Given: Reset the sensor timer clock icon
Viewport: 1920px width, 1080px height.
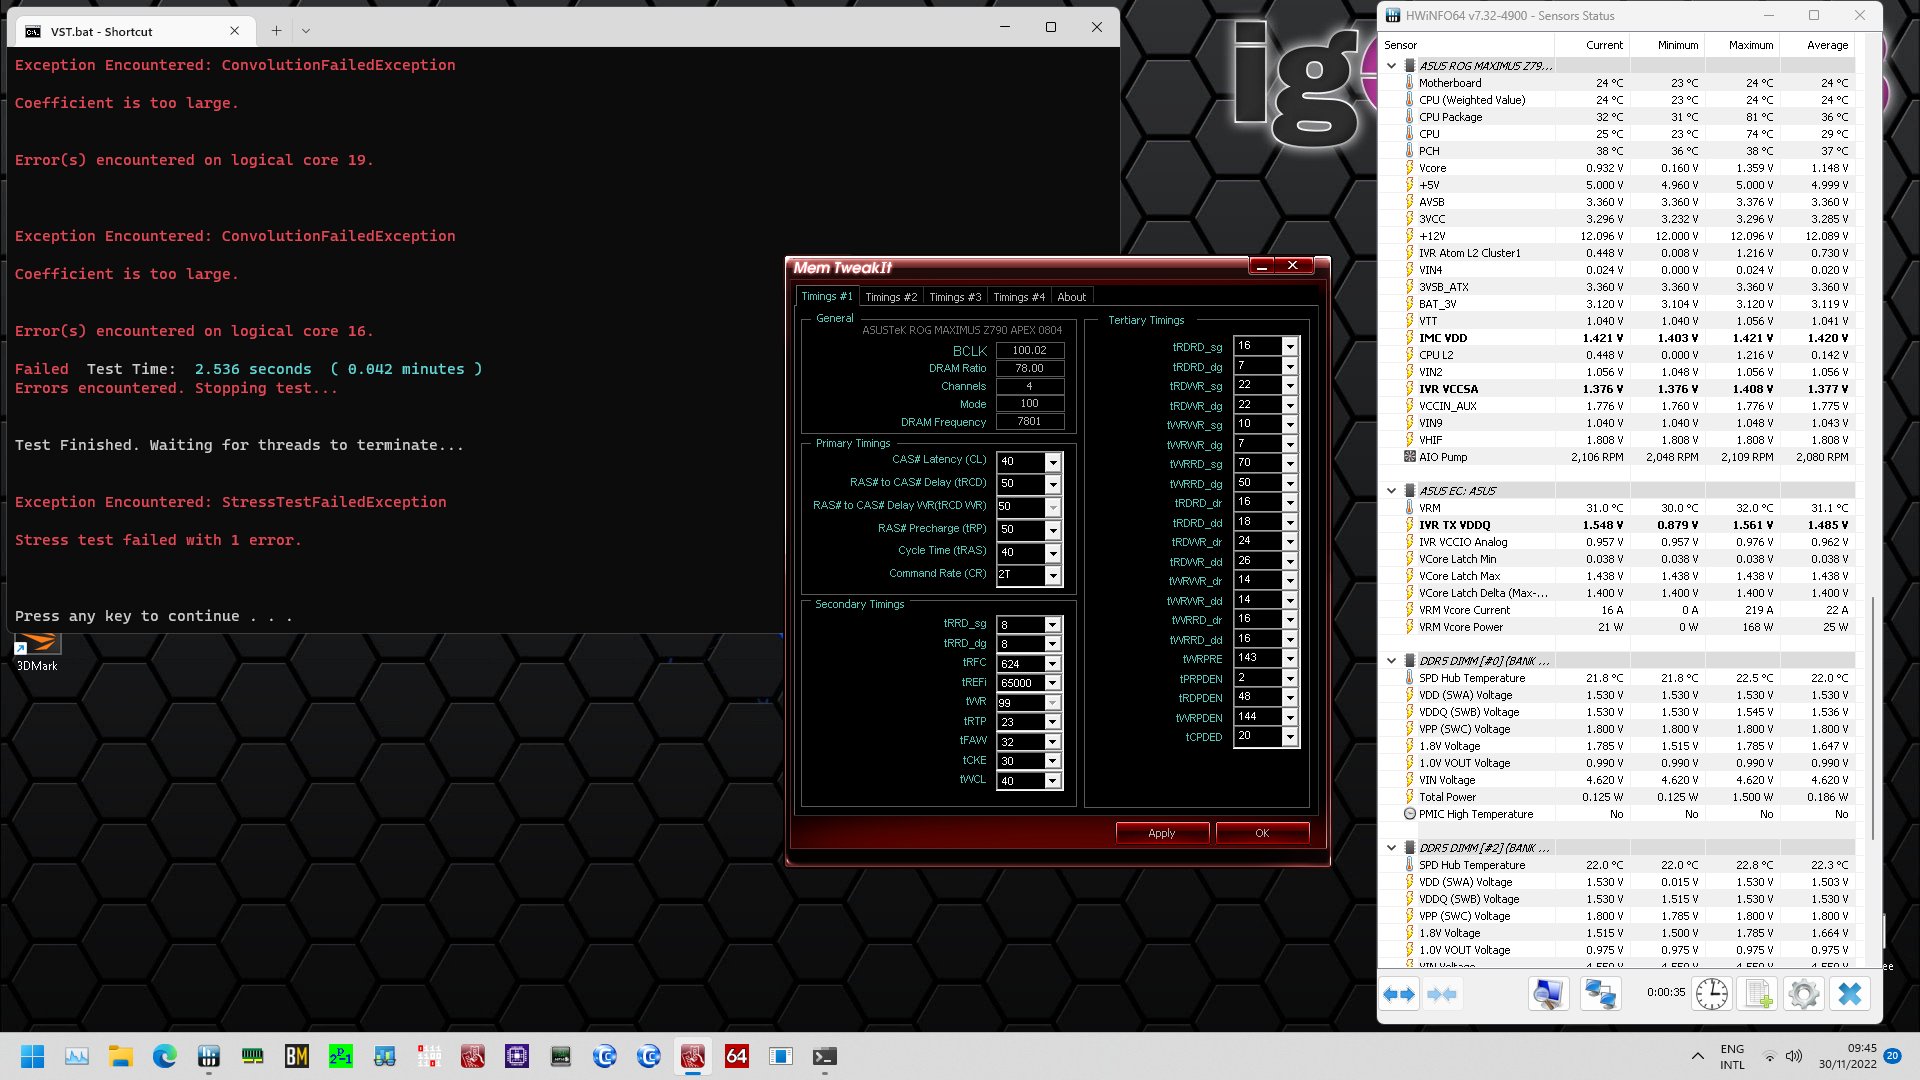Looking at the screenshot, I should (x=1711, y=994).
